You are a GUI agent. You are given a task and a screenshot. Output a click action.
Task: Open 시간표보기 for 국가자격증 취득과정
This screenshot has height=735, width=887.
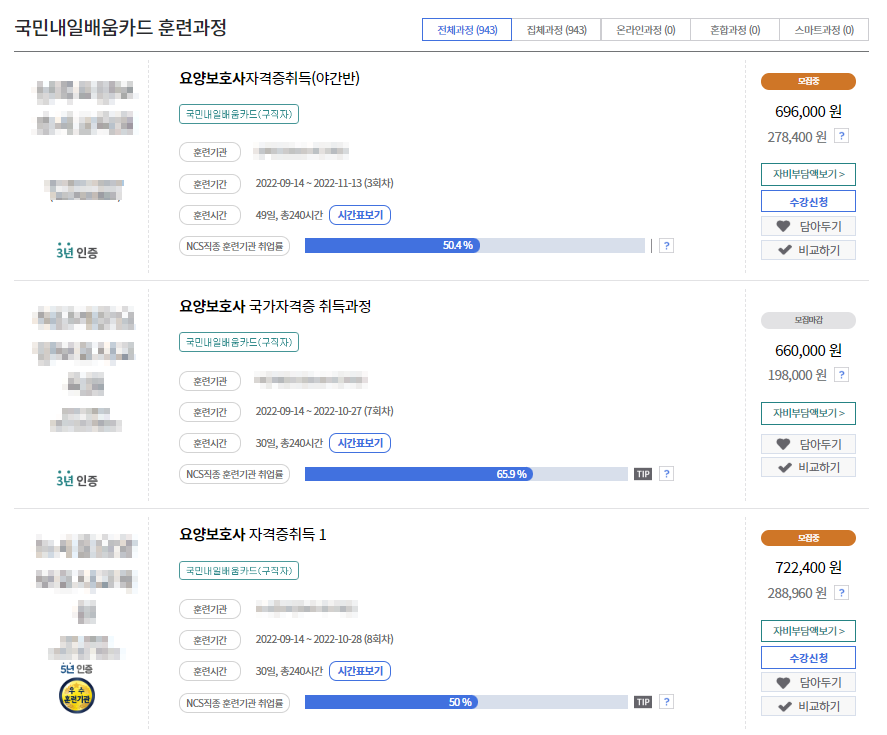point(361,443)
